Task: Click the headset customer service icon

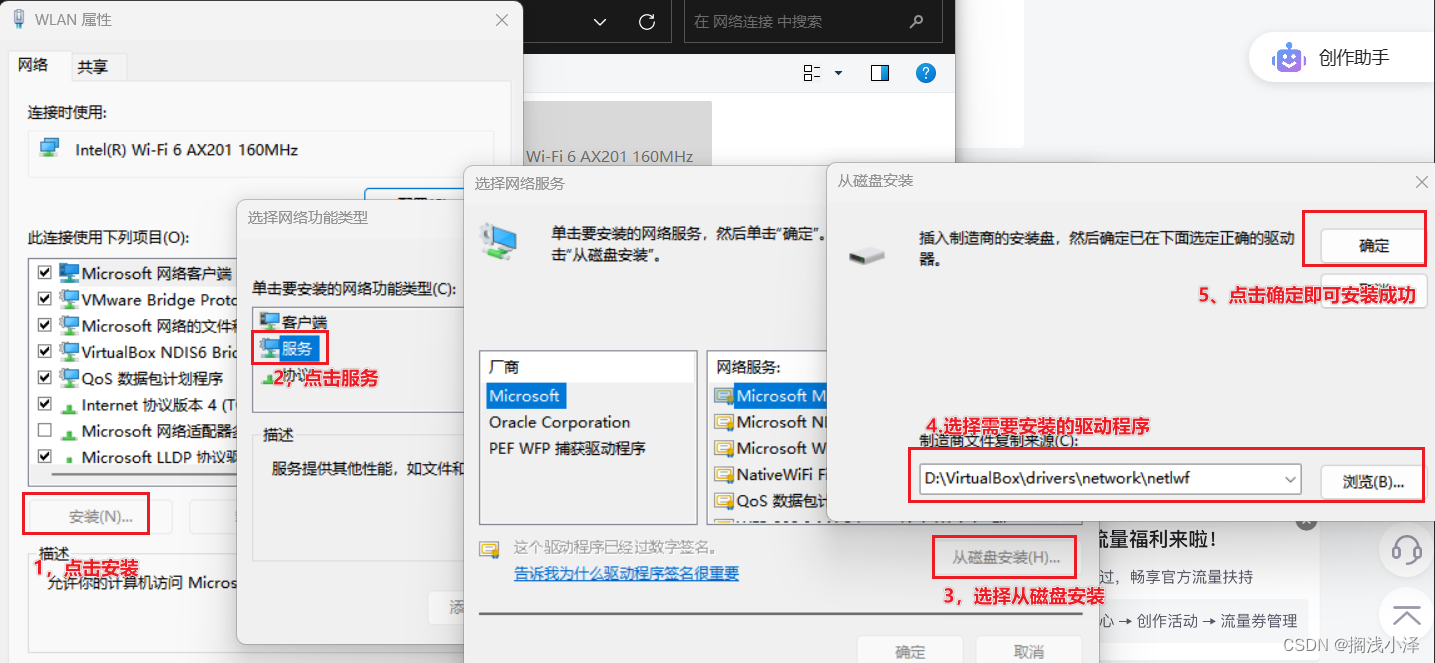Action: click(x=1407, y=549)
